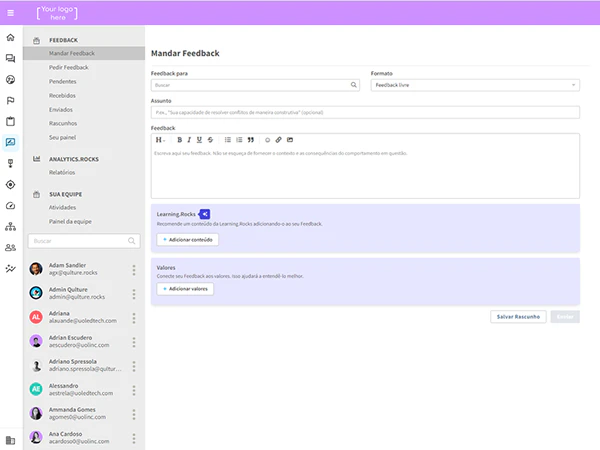Image resolution: width=600 pixels, height=450 pixels.
Task: Open the speedometer icon in sidebar
Action: coord(10,205)
